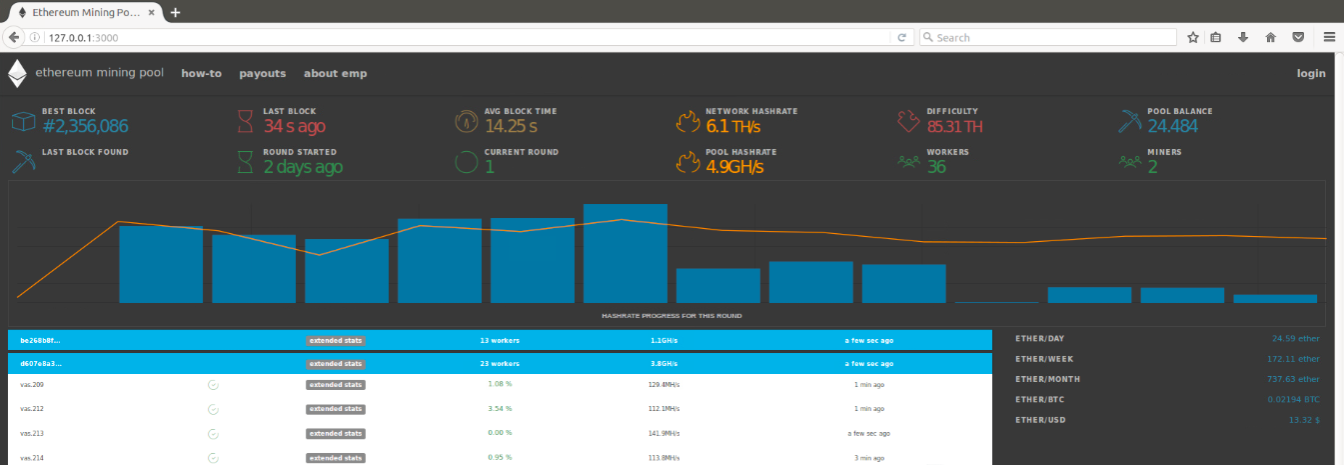
Task: Open a new tab with plus button
Action: coord(175,12)
